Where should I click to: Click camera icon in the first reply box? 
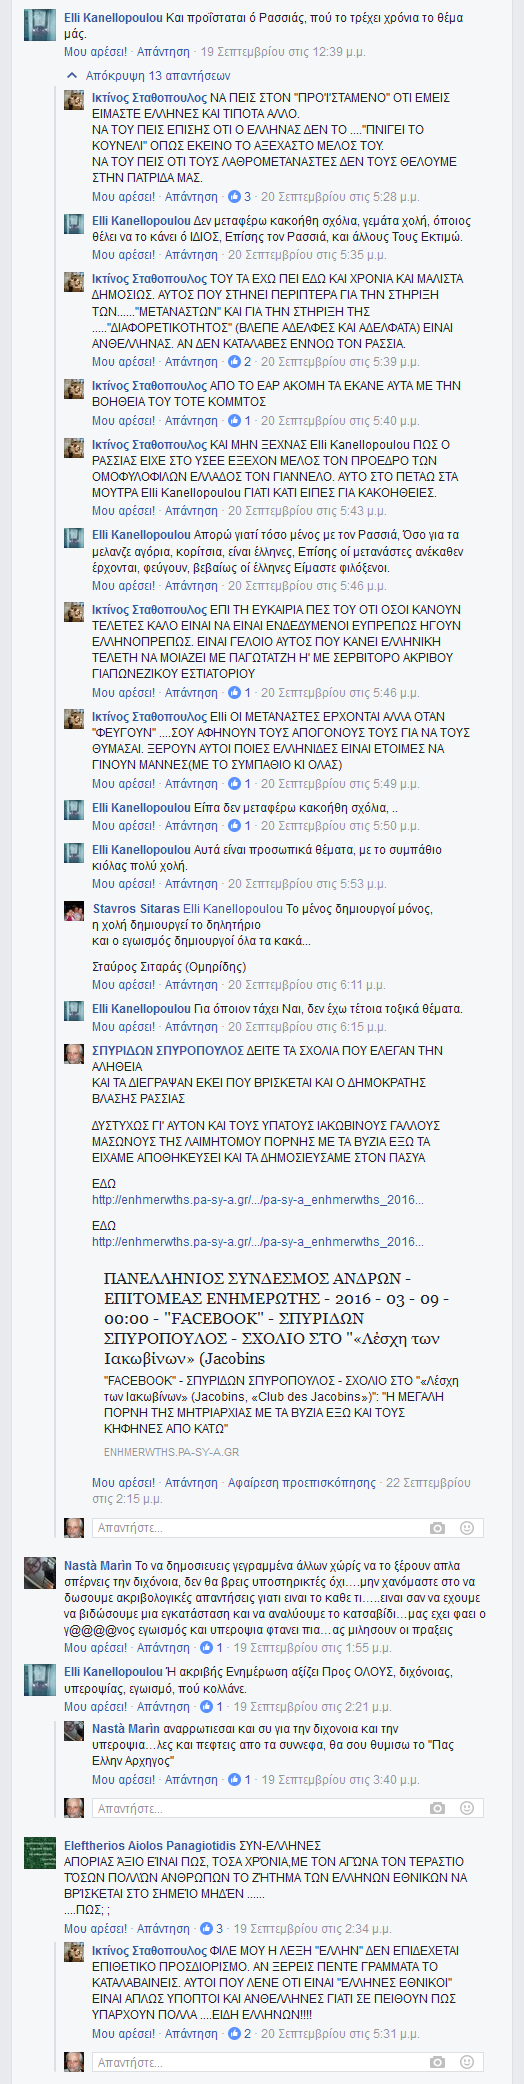[437, 1528]
